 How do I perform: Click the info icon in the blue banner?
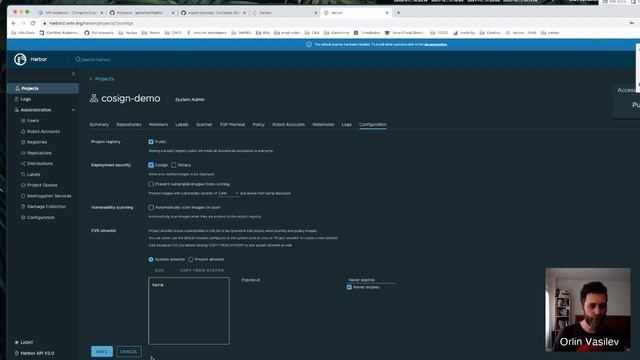309,44
